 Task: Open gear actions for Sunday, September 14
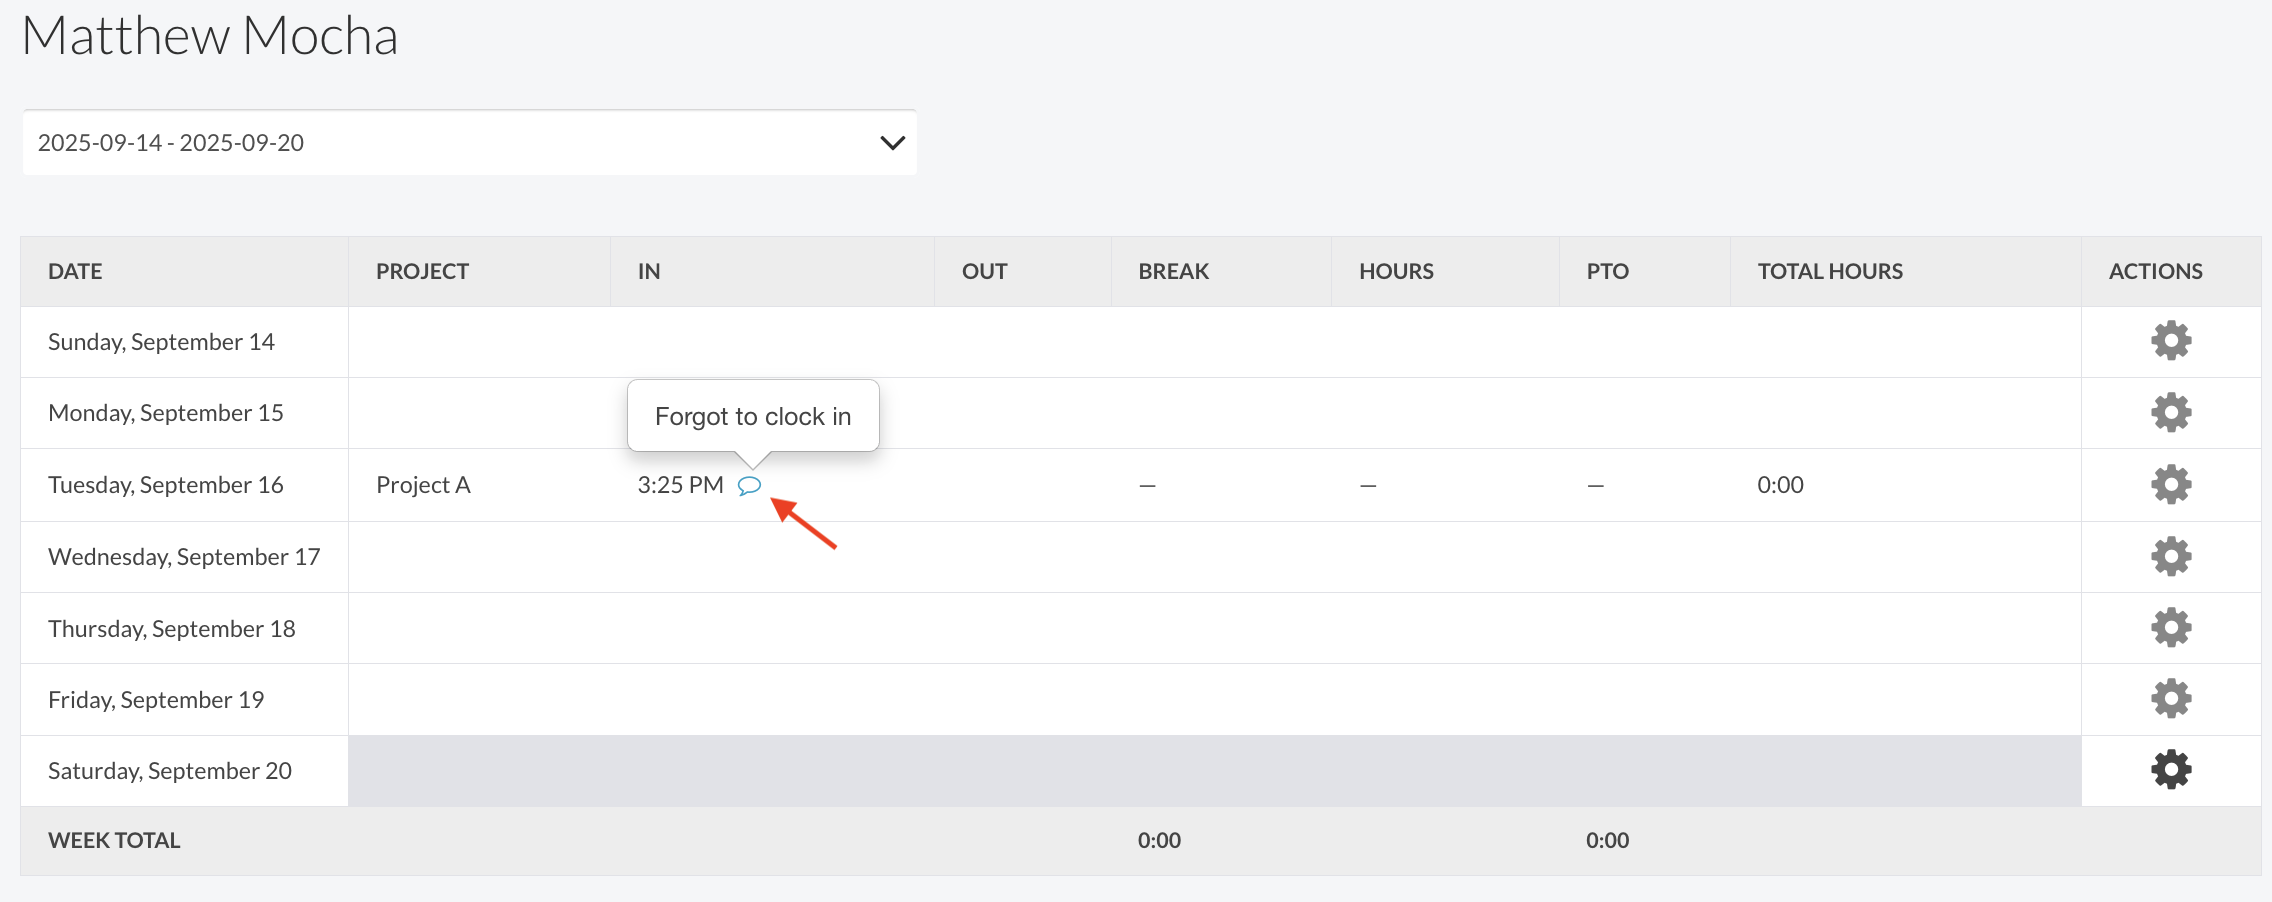pos(2170,341)
